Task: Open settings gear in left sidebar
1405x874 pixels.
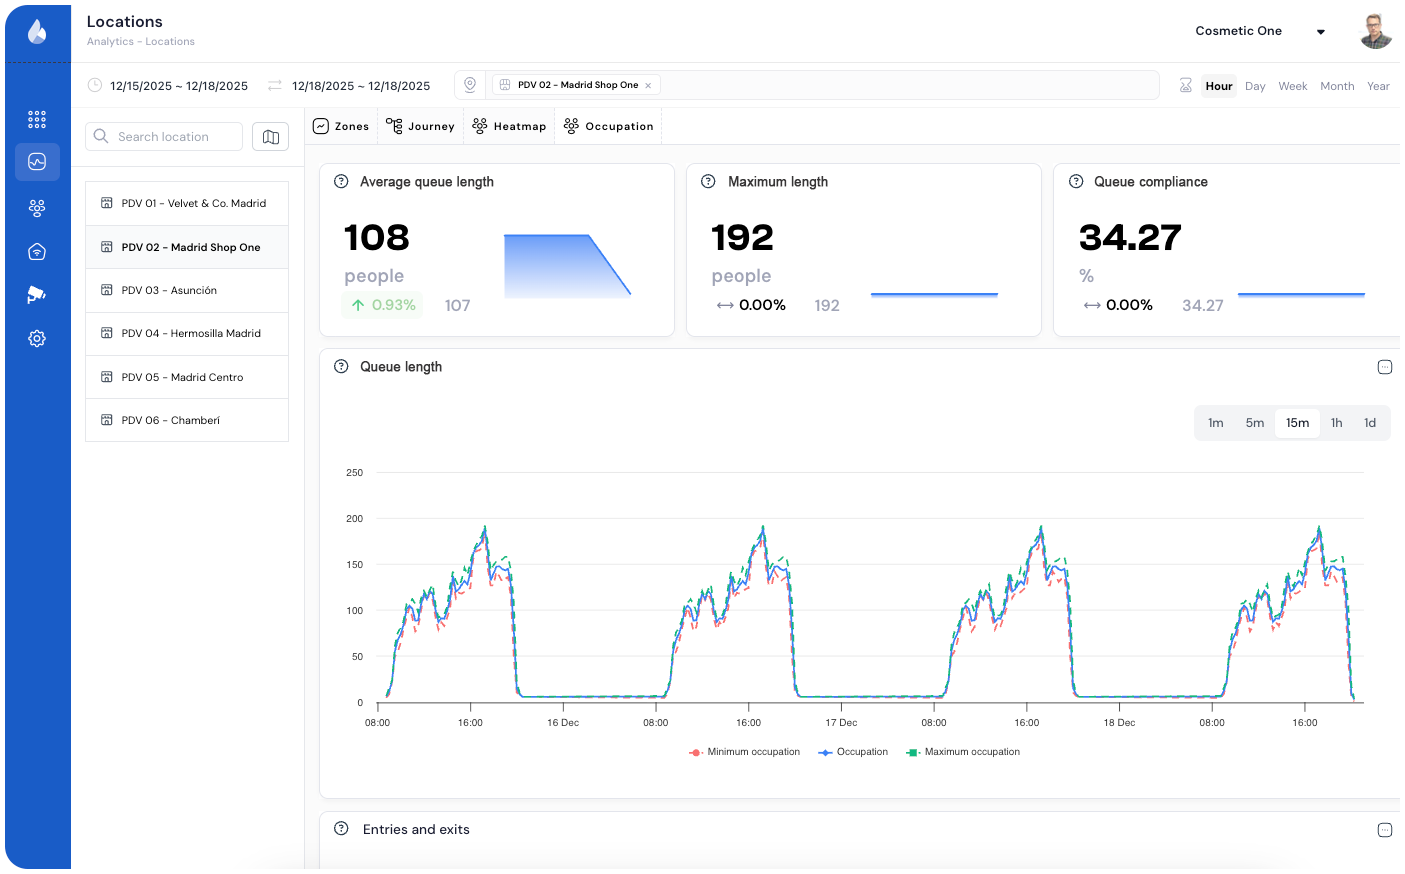Action: 37,339
